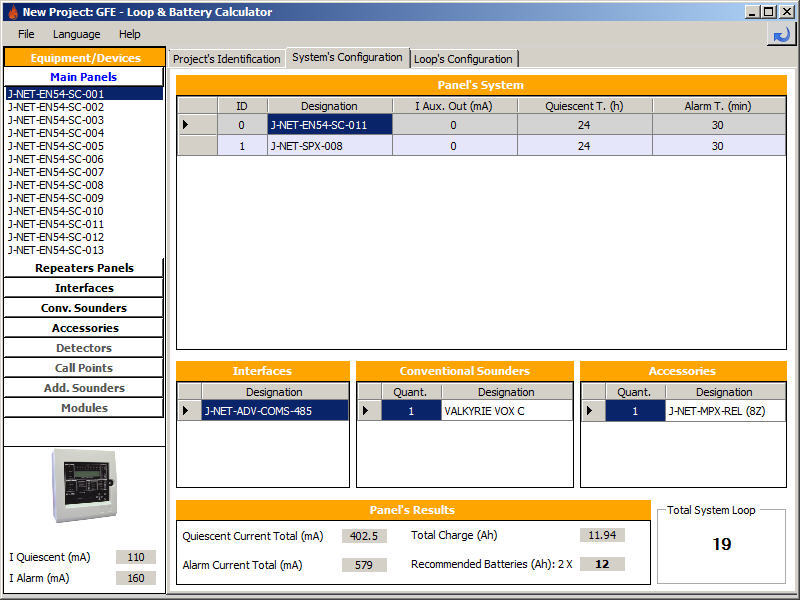
Task: Edit the I Quiescent (mA) value field
Action: click(x=136, y=557)
